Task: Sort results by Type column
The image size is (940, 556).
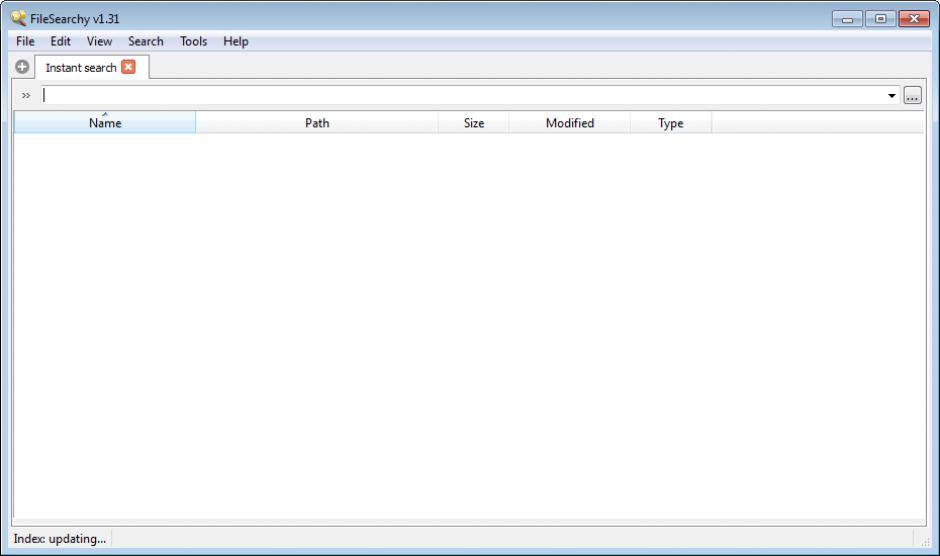Action: coord(670,122)
